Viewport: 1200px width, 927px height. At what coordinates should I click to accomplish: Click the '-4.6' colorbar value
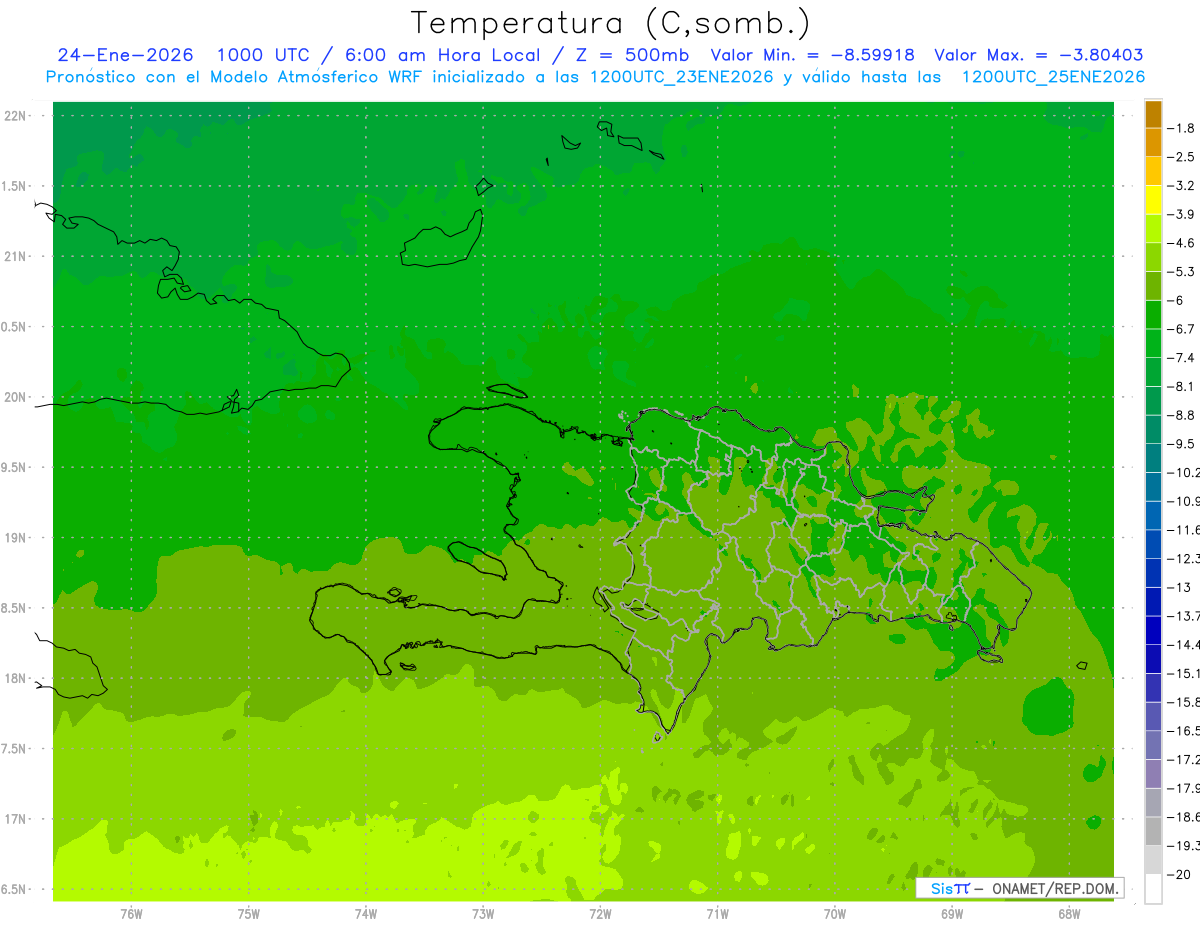coord(1181,243)
